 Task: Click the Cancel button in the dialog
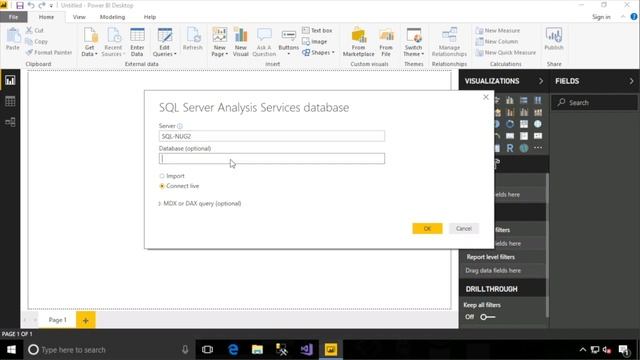(x=464, y=229)
